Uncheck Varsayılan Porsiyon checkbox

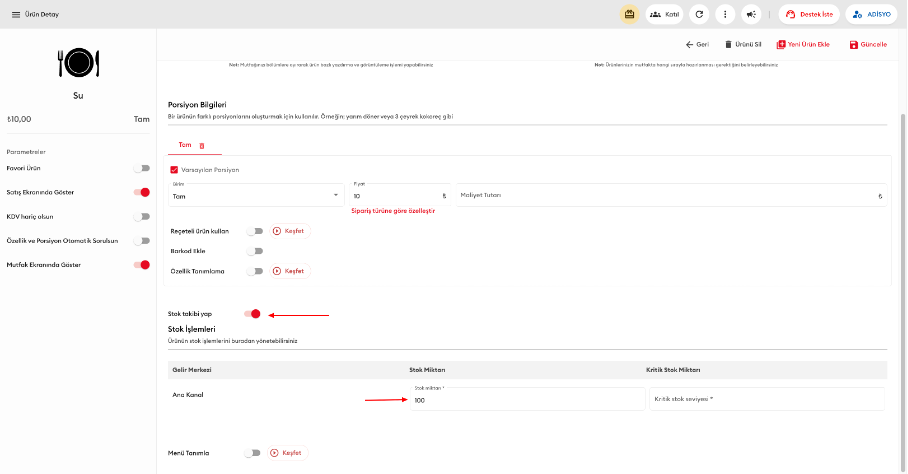[x=174, y=170]
